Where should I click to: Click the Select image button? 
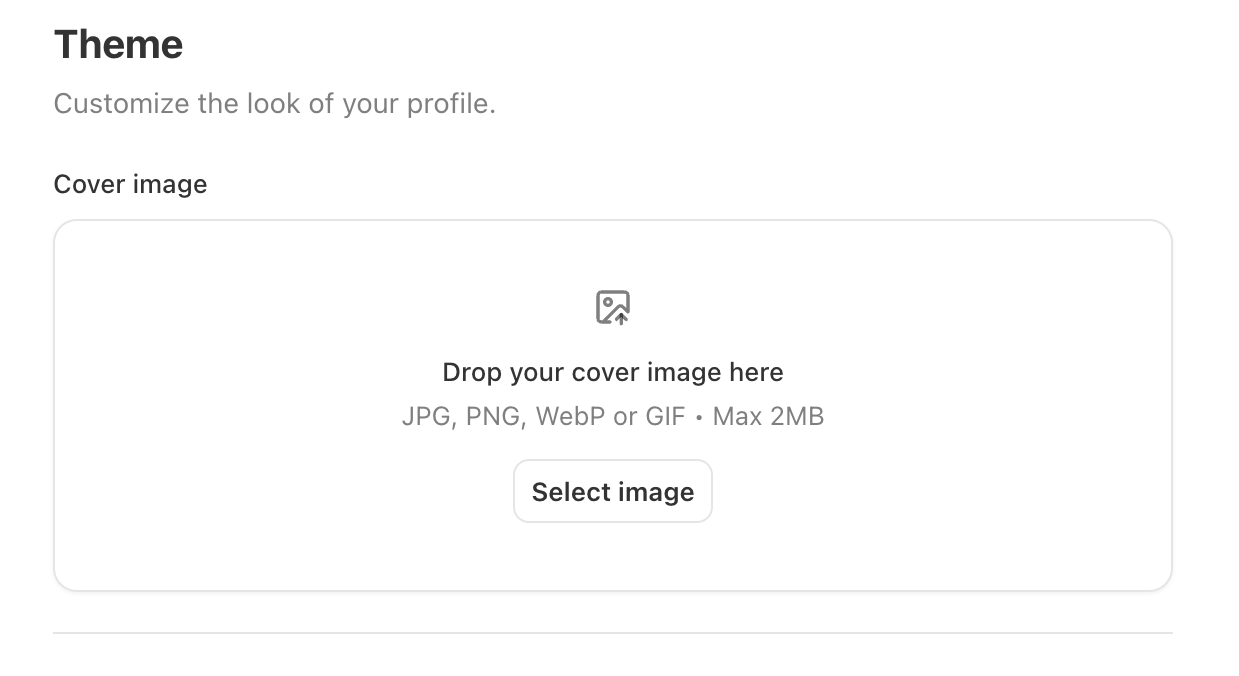(613, 491)
